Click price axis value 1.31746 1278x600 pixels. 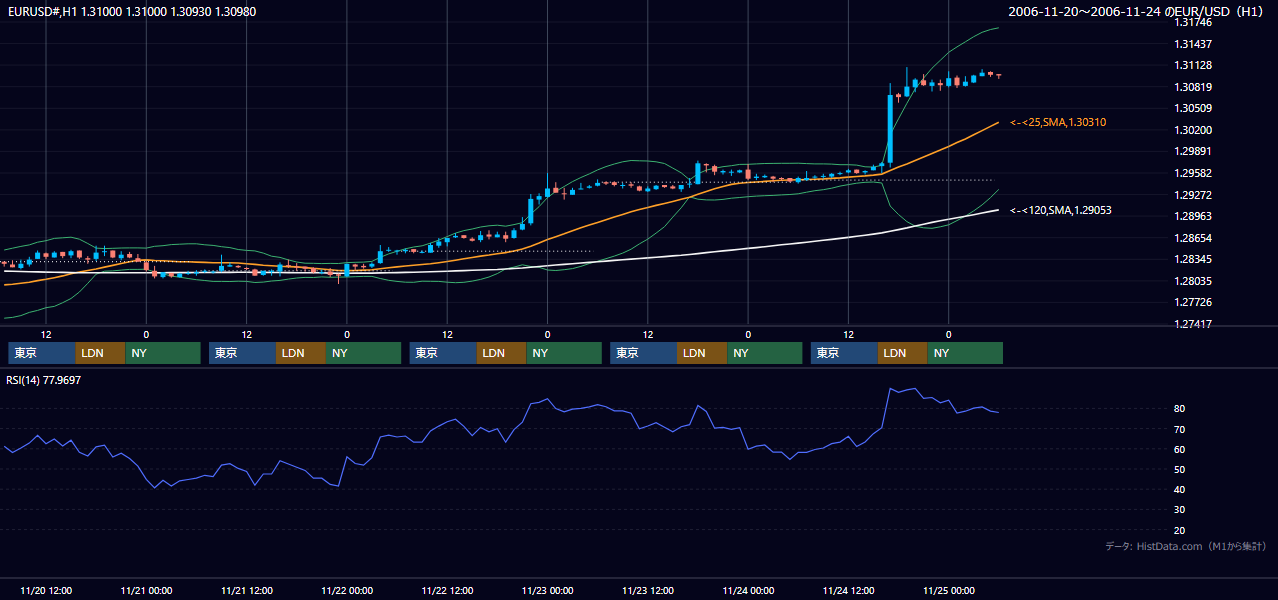click(1194, 23)
